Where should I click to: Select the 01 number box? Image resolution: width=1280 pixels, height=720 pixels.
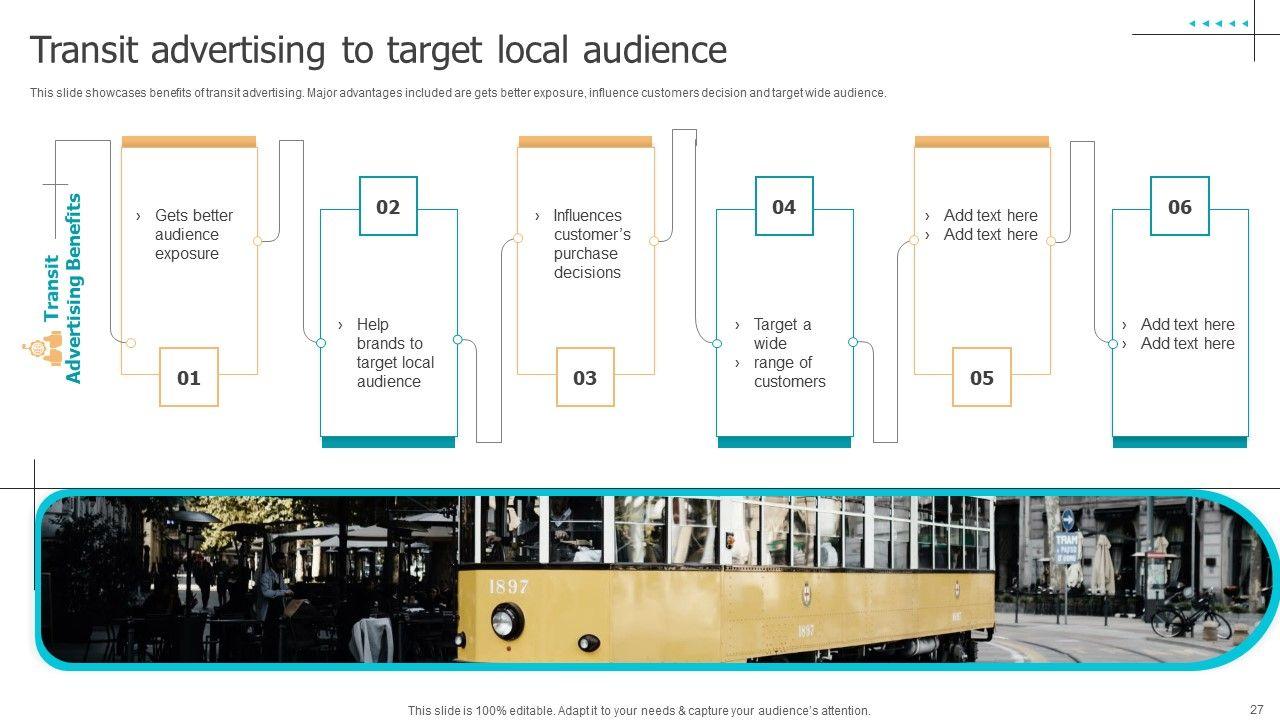189,377
